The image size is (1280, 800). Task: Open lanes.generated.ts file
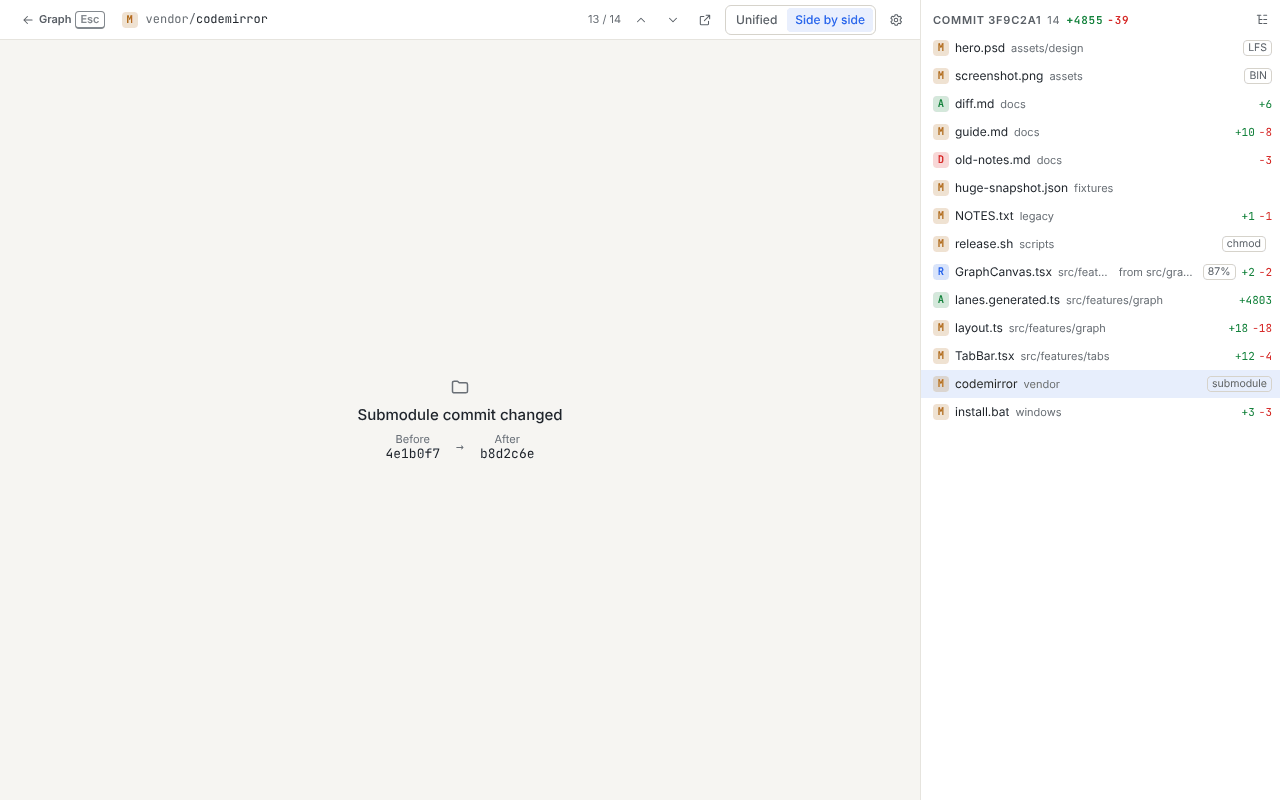pos(1100,300)
